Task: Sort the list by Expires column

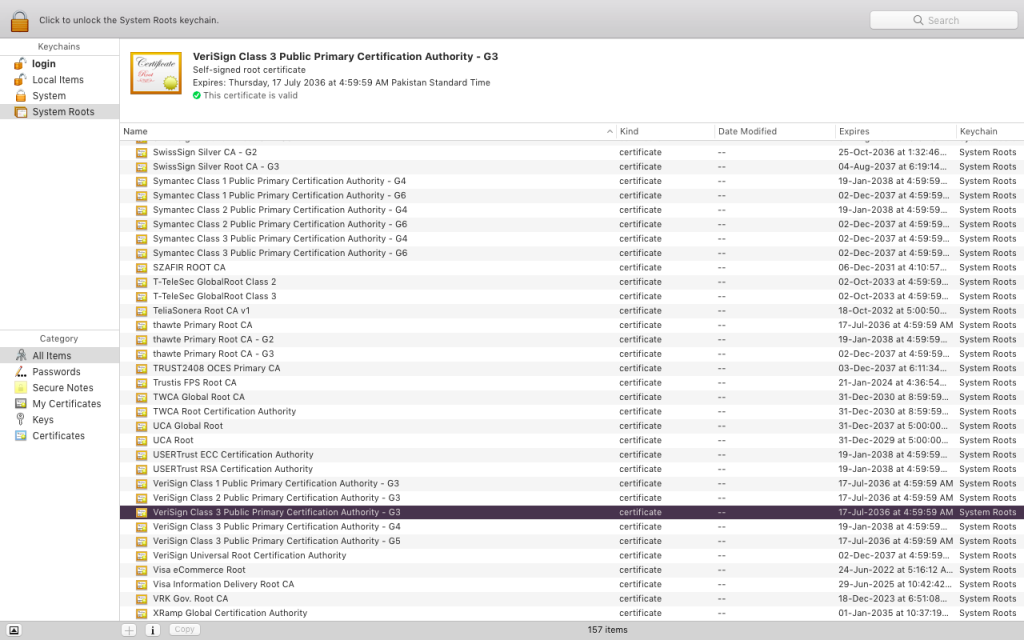Action: tap(896, 131)
